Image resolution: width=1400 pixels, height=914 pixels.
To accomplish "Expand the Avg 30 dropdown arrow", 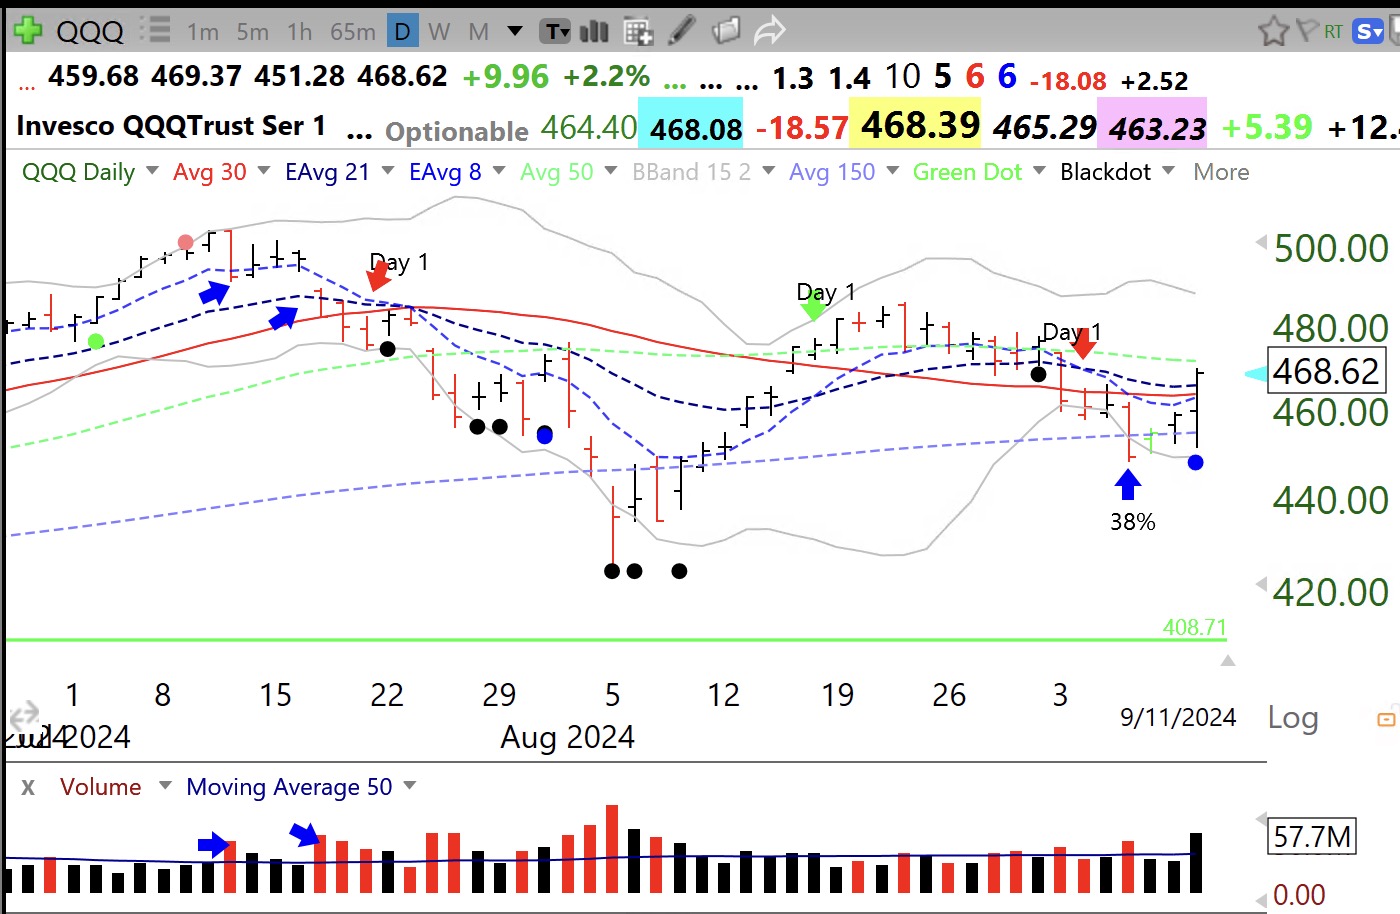I will [264, 171].
